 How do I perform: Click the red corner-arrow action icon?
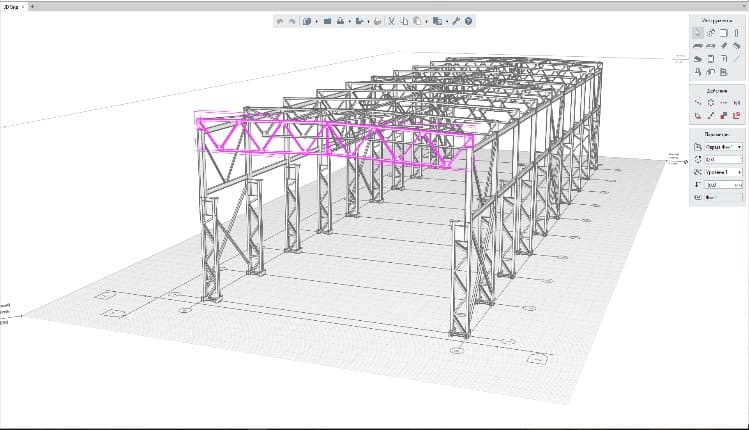698,116
